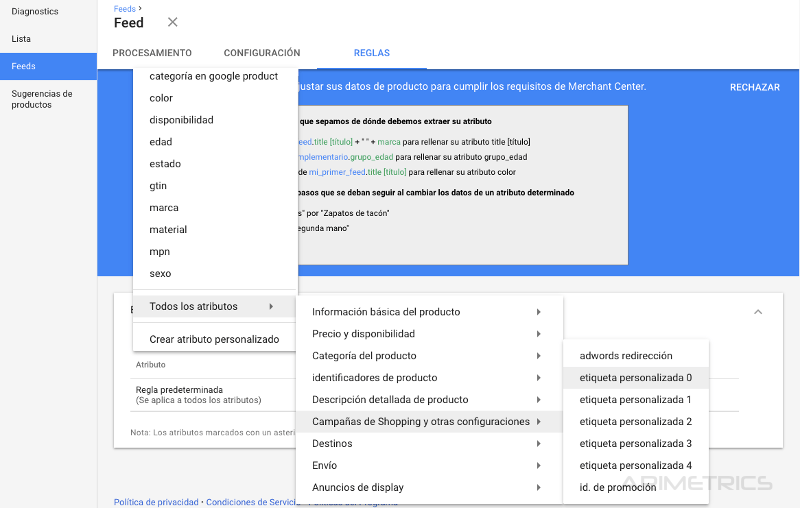Open the REGLAS tab
The image size is (800, 508).
[x=372, y=53]
